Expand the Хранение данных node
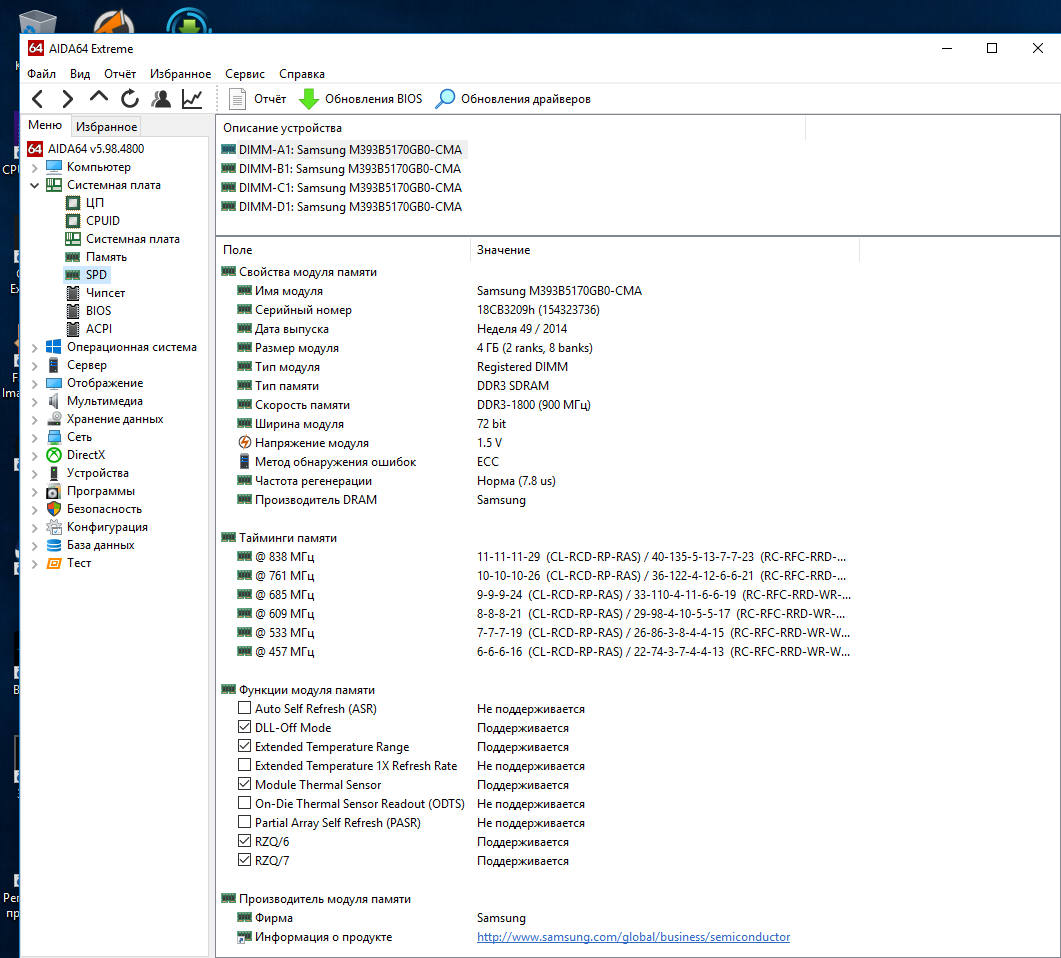Image resolution: width=1061 pixels, height=958 pixels. pyautogui.click(x=35, y=419)
